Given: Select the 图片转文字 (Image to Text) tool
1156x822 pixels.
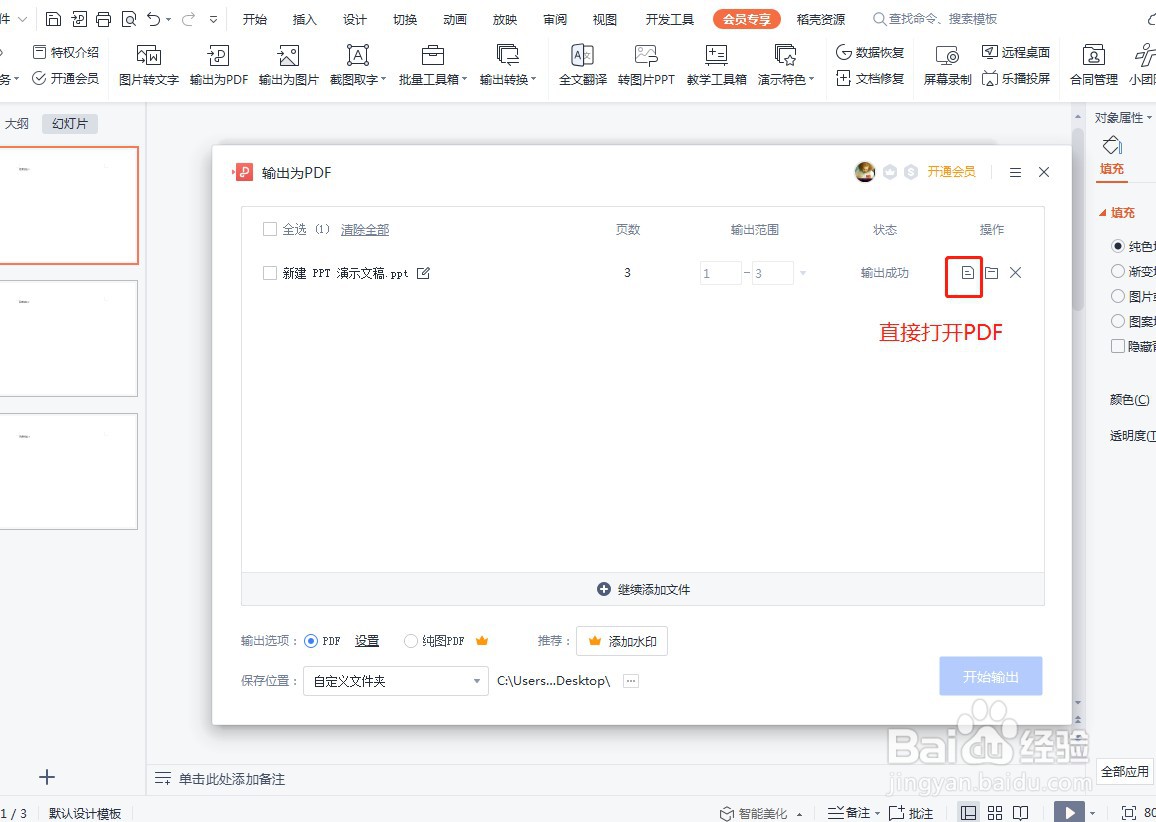Looking at the screenshot, I should (x=147, y=64).
